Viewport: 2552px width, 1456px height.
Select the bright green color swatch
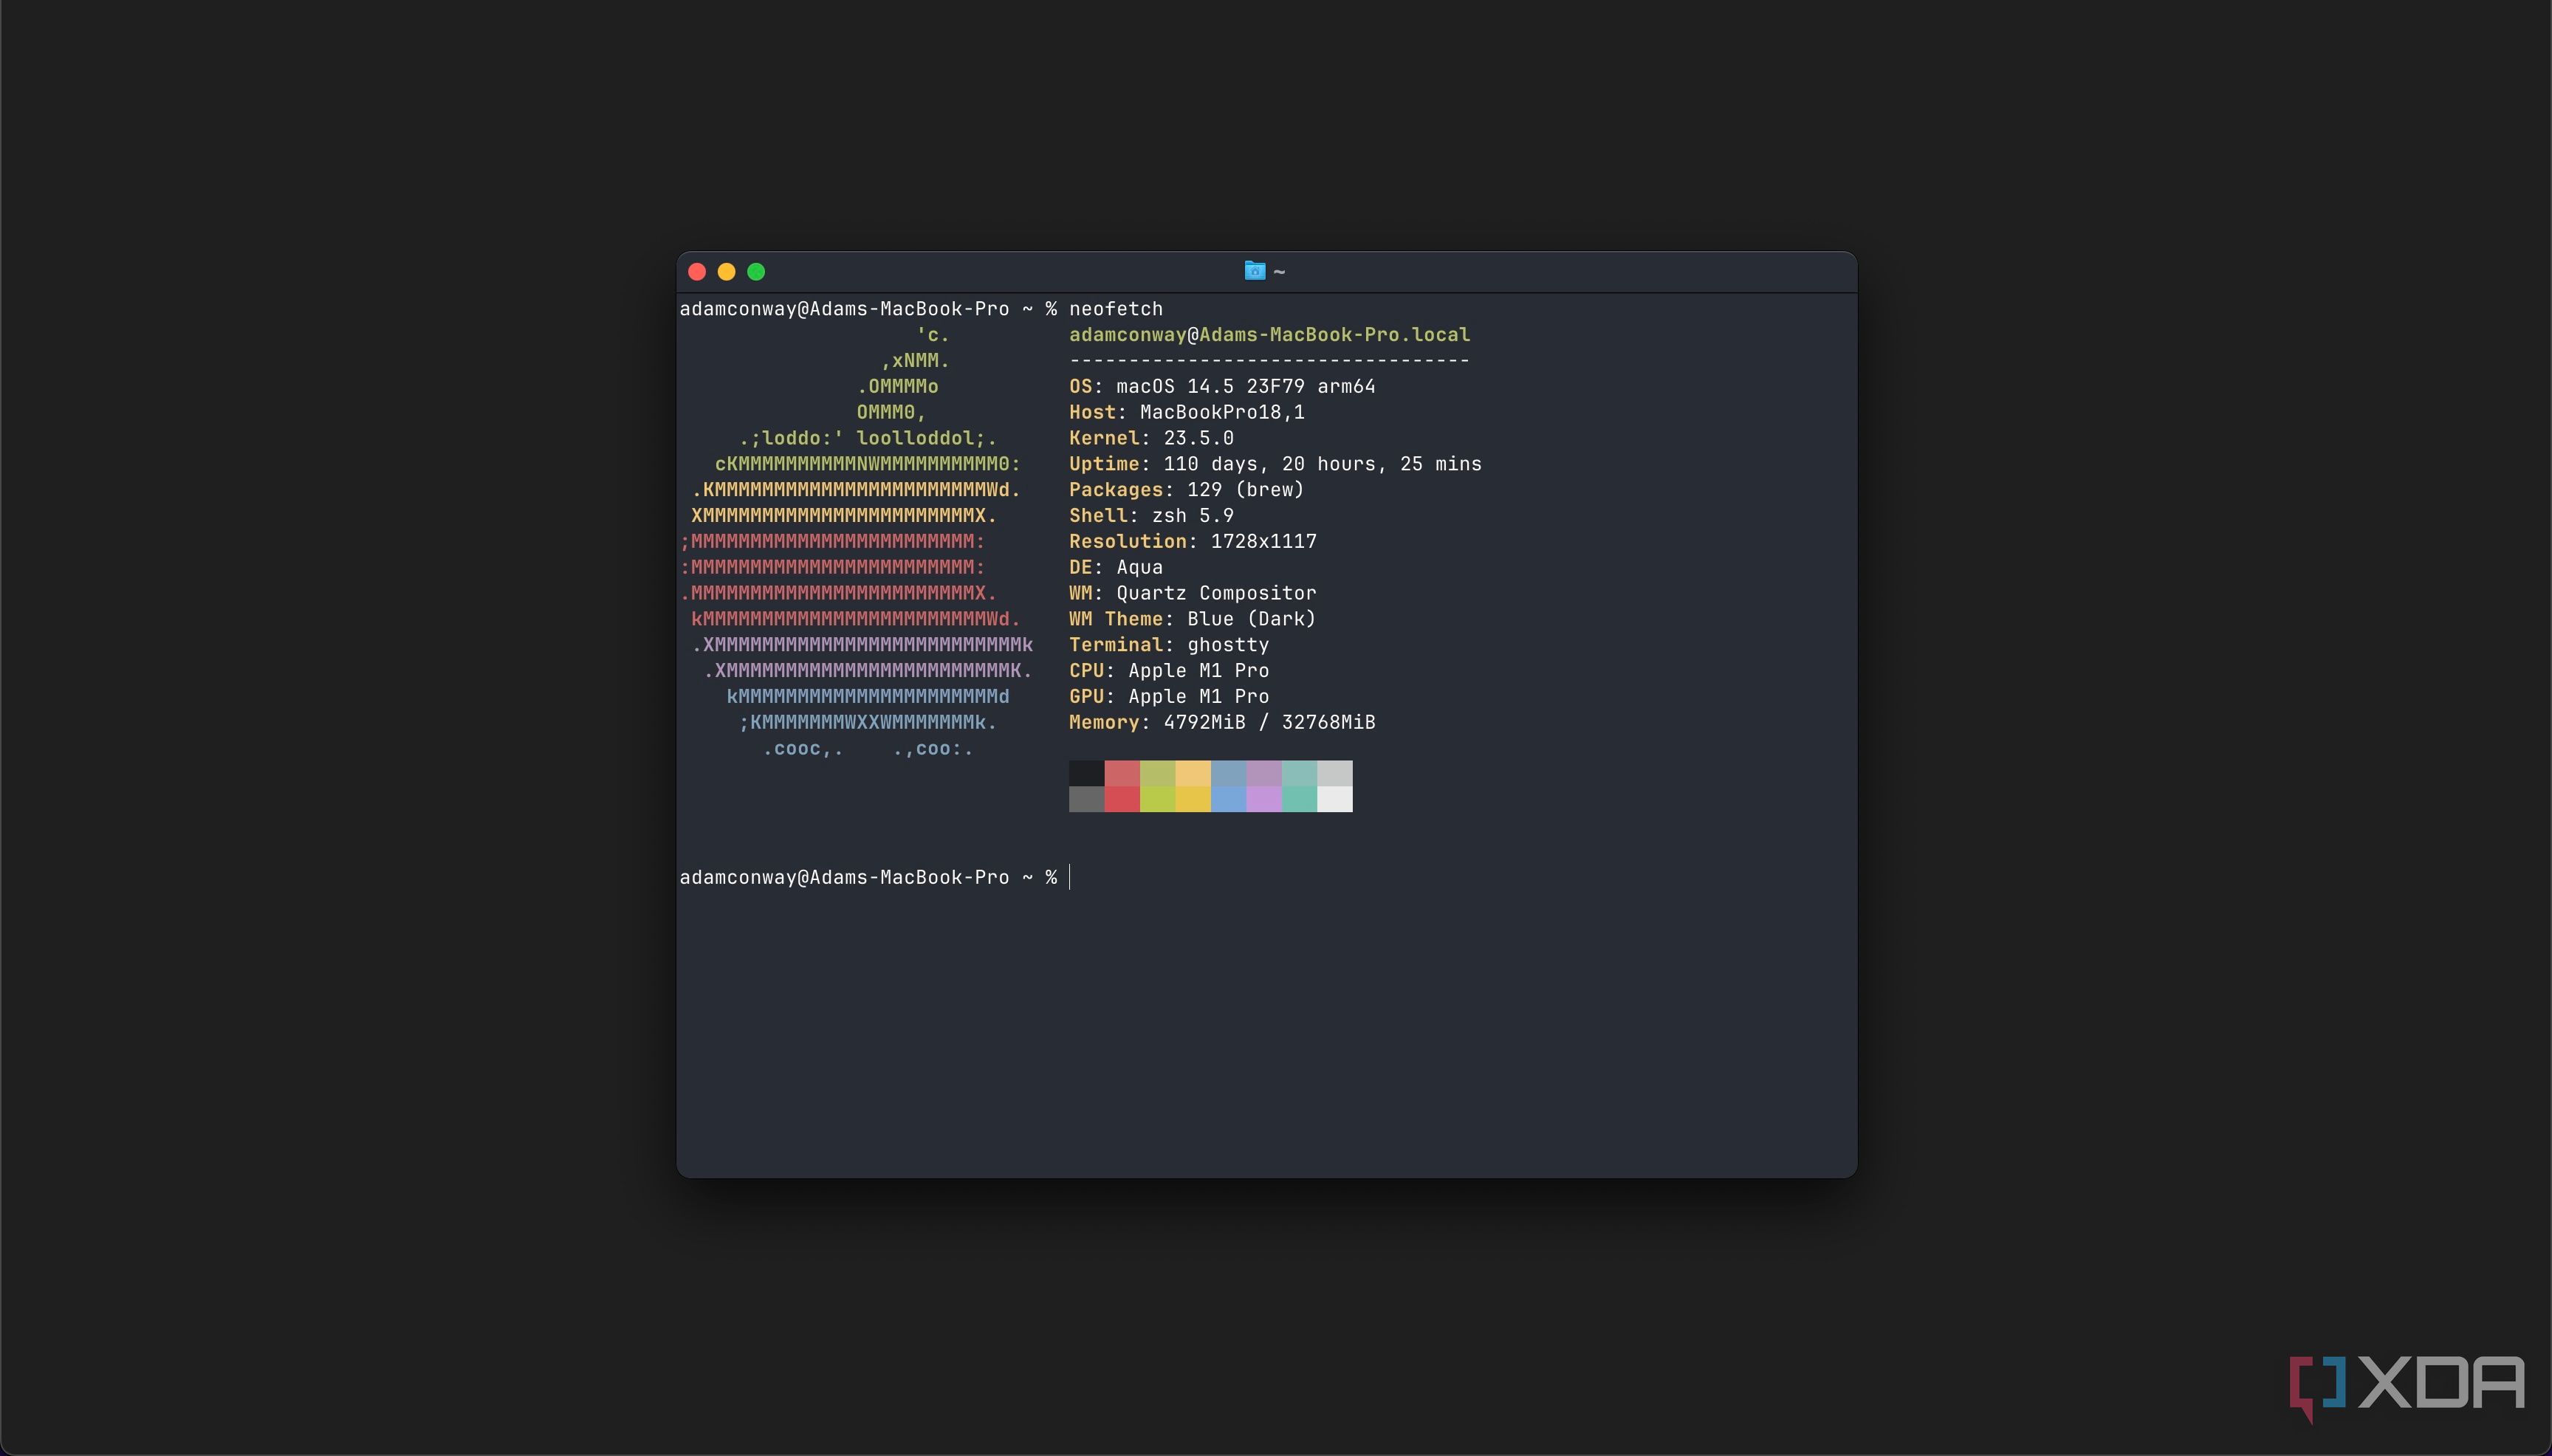[1157, 798]
